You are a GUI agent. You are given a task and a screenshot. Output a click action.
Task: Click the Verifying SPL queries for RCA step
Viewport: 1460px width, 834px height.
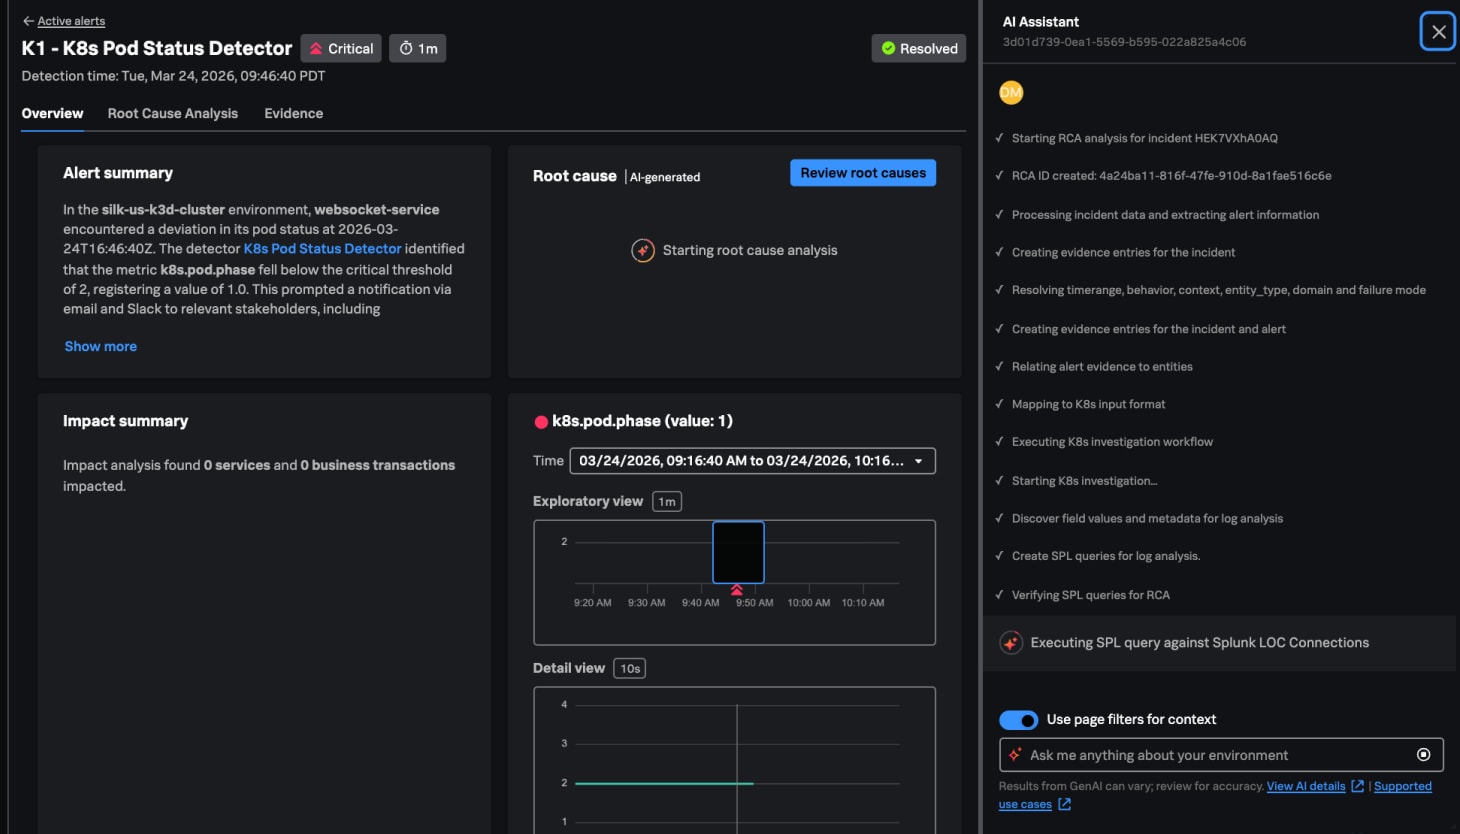1090,595
